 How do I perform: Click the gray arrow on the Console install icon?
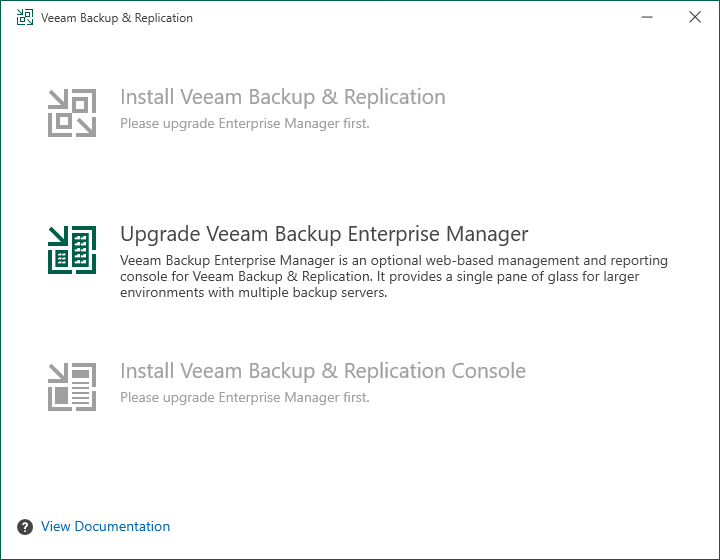[x=58, y=373]
